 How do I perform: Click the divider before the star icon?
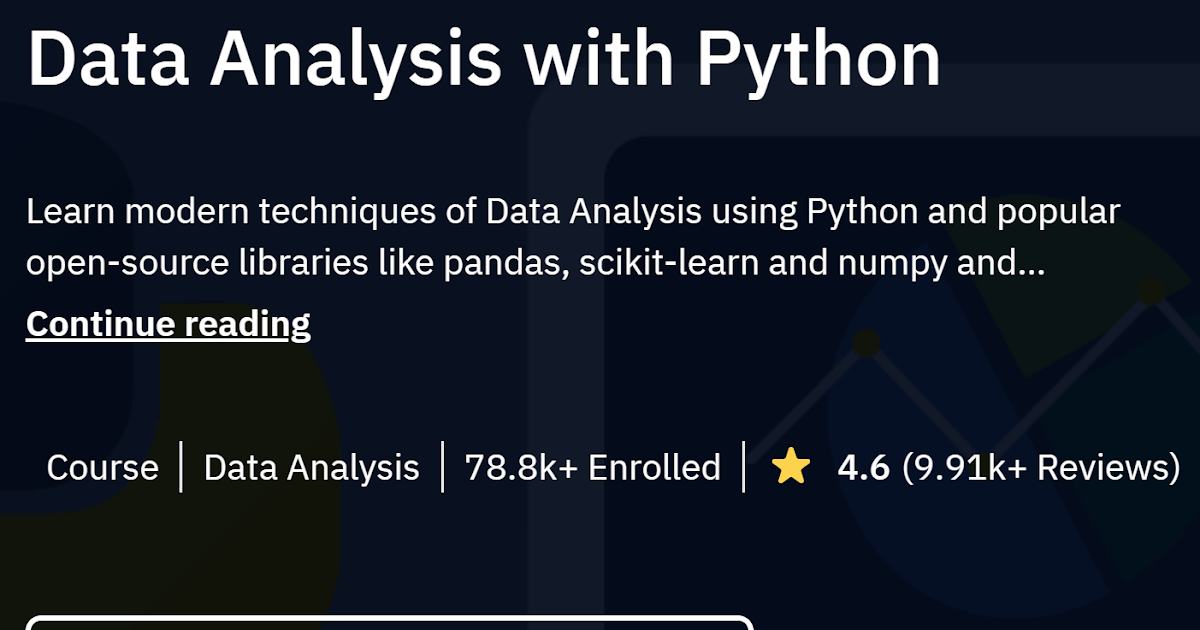point(744,467)
